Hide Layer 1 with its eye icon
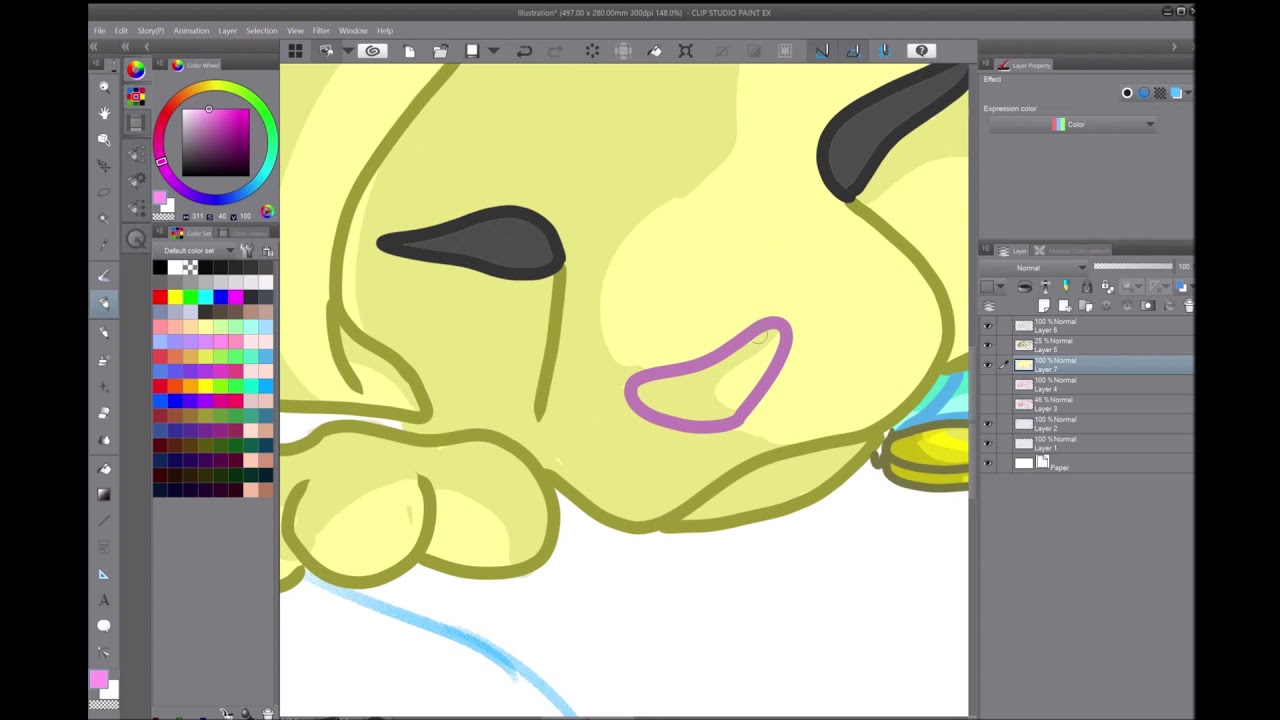 pyautogui.click(x=988, y=443)
